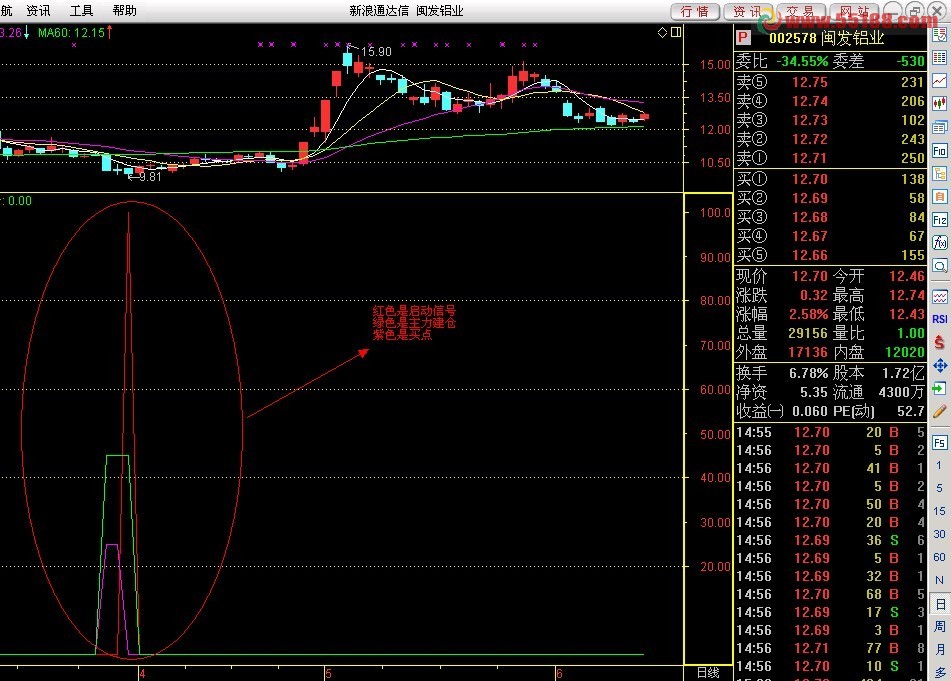Open the 网站 tab button

pyautogui.click(x=854, y=12)
